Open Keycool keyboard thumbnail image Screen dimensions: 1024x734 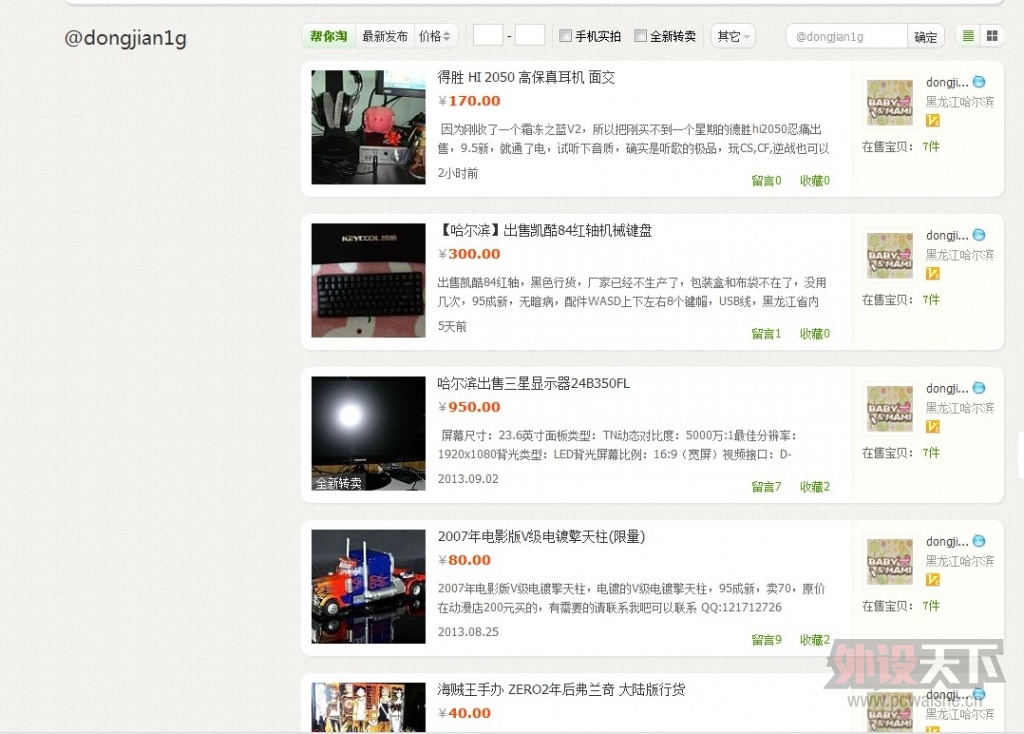pos(368,280)
